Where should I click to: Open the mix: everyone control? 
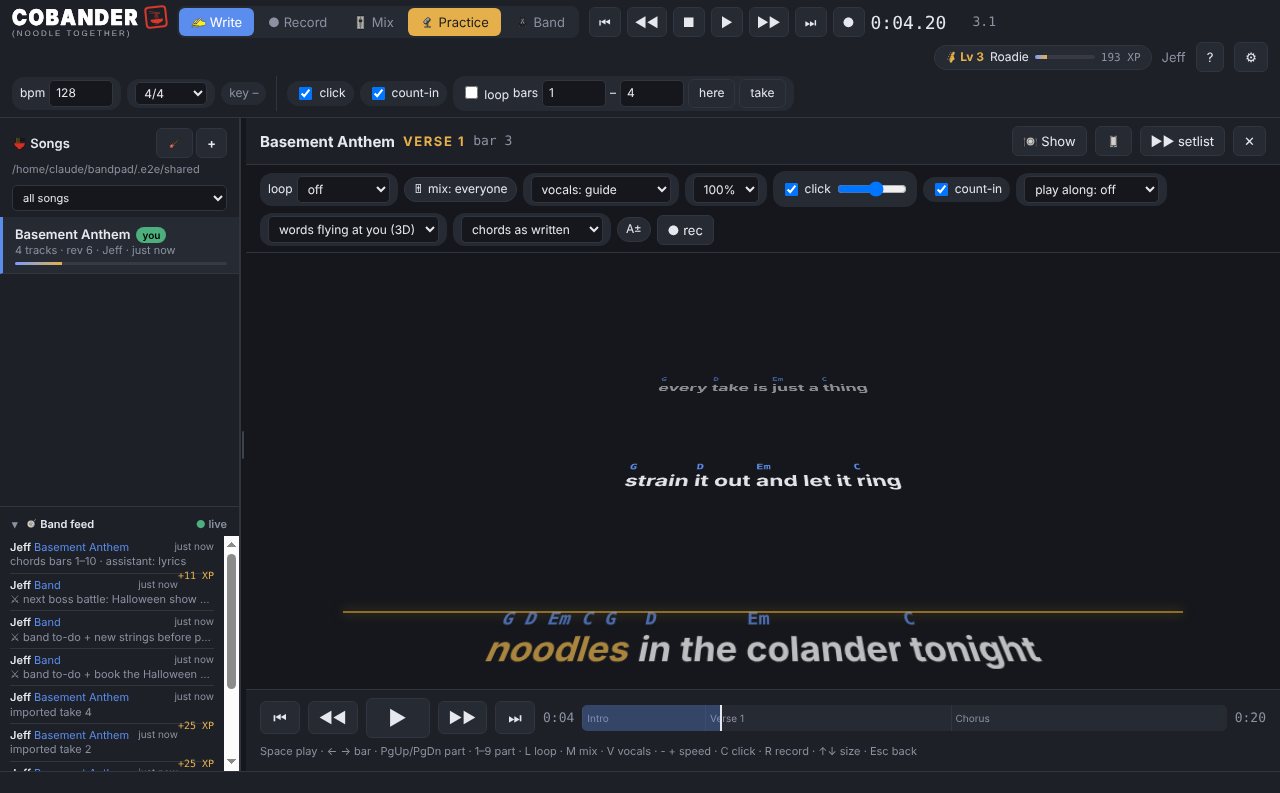coord(460,189)
